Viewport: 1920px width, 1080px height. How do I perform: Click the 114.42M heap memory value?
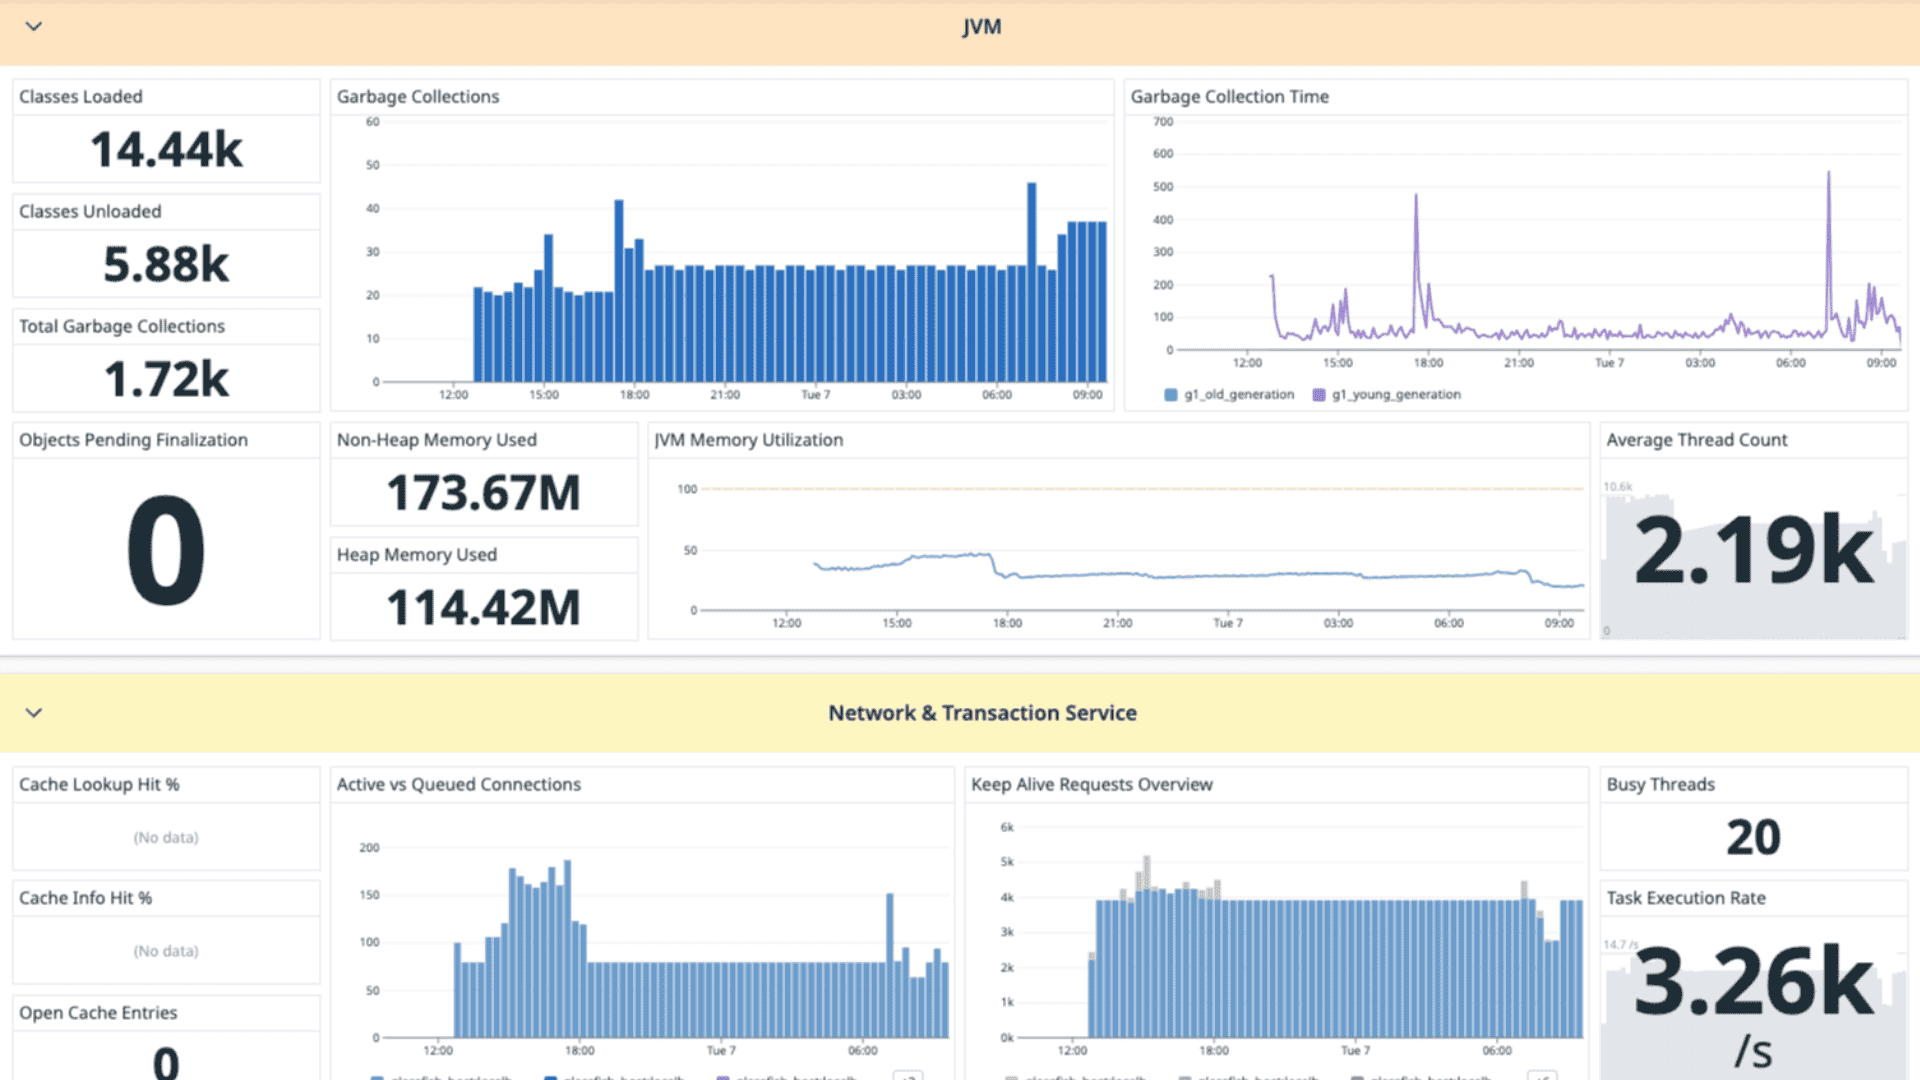[x=484, y=608]
